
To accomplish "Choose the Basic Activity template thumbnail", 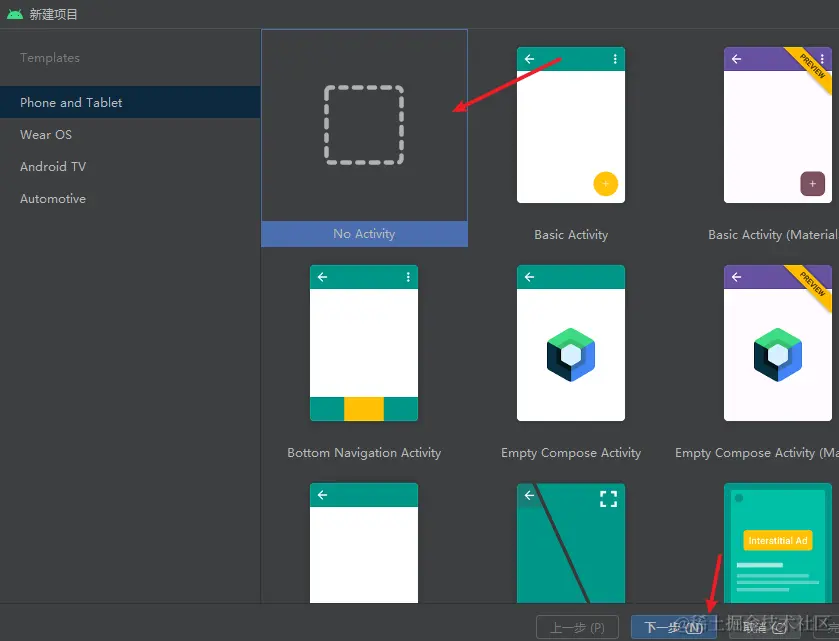I will pyautogui.click(x=571, y=125).
